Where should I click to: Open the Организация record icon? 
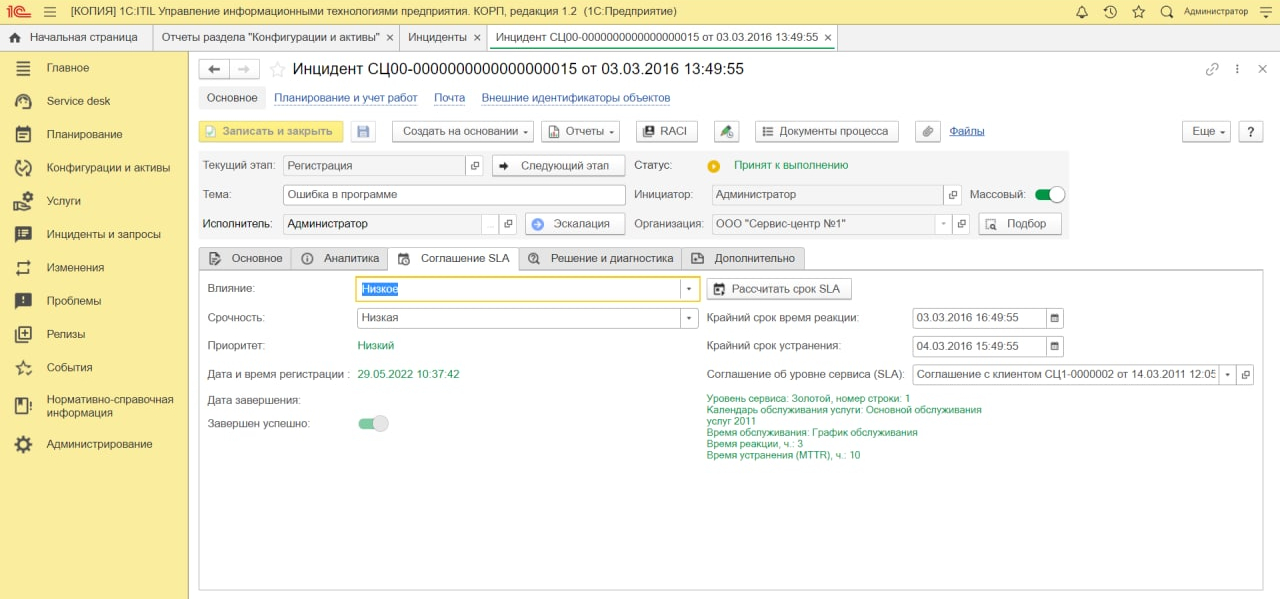[961, 224]
